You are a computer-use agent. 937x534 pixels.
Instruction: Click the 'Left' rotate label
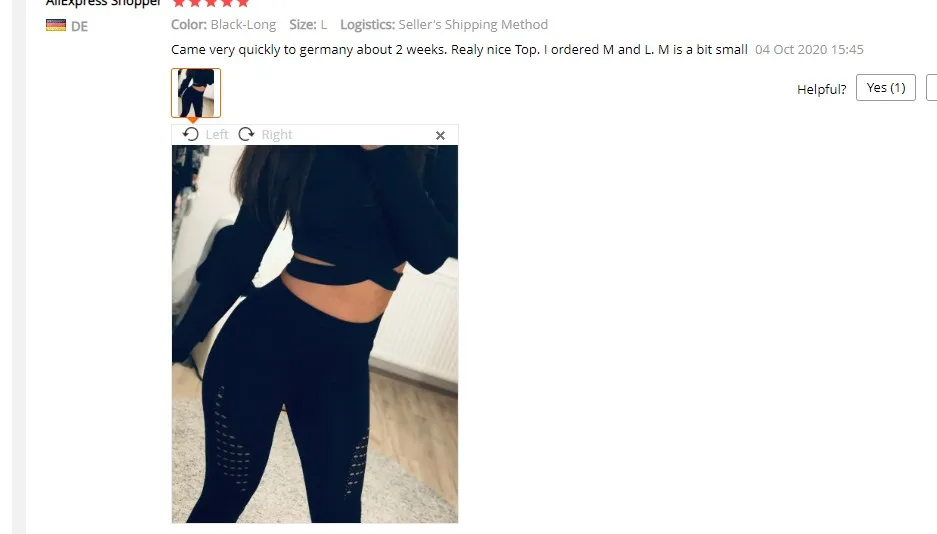point(217,134)
